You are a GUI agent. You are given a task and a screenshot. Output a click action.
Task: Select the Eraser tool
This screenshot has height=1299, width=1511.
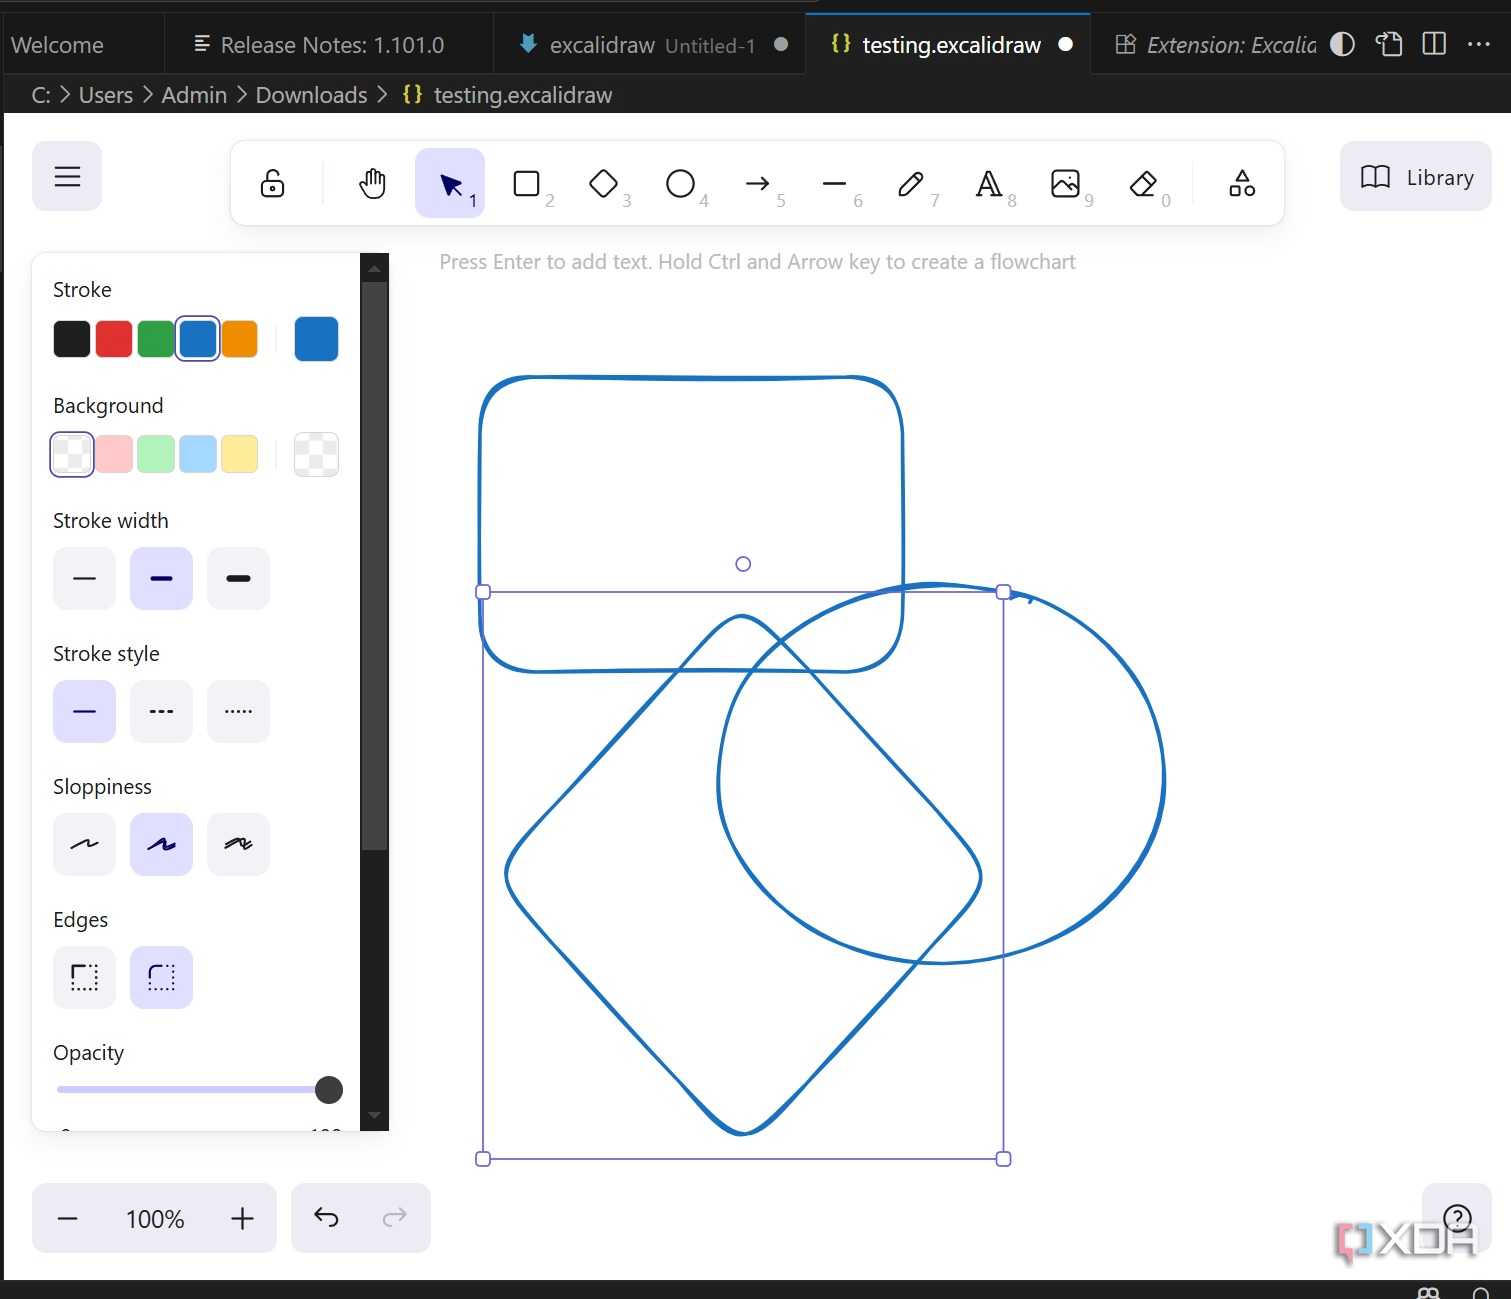[1142, 184]
